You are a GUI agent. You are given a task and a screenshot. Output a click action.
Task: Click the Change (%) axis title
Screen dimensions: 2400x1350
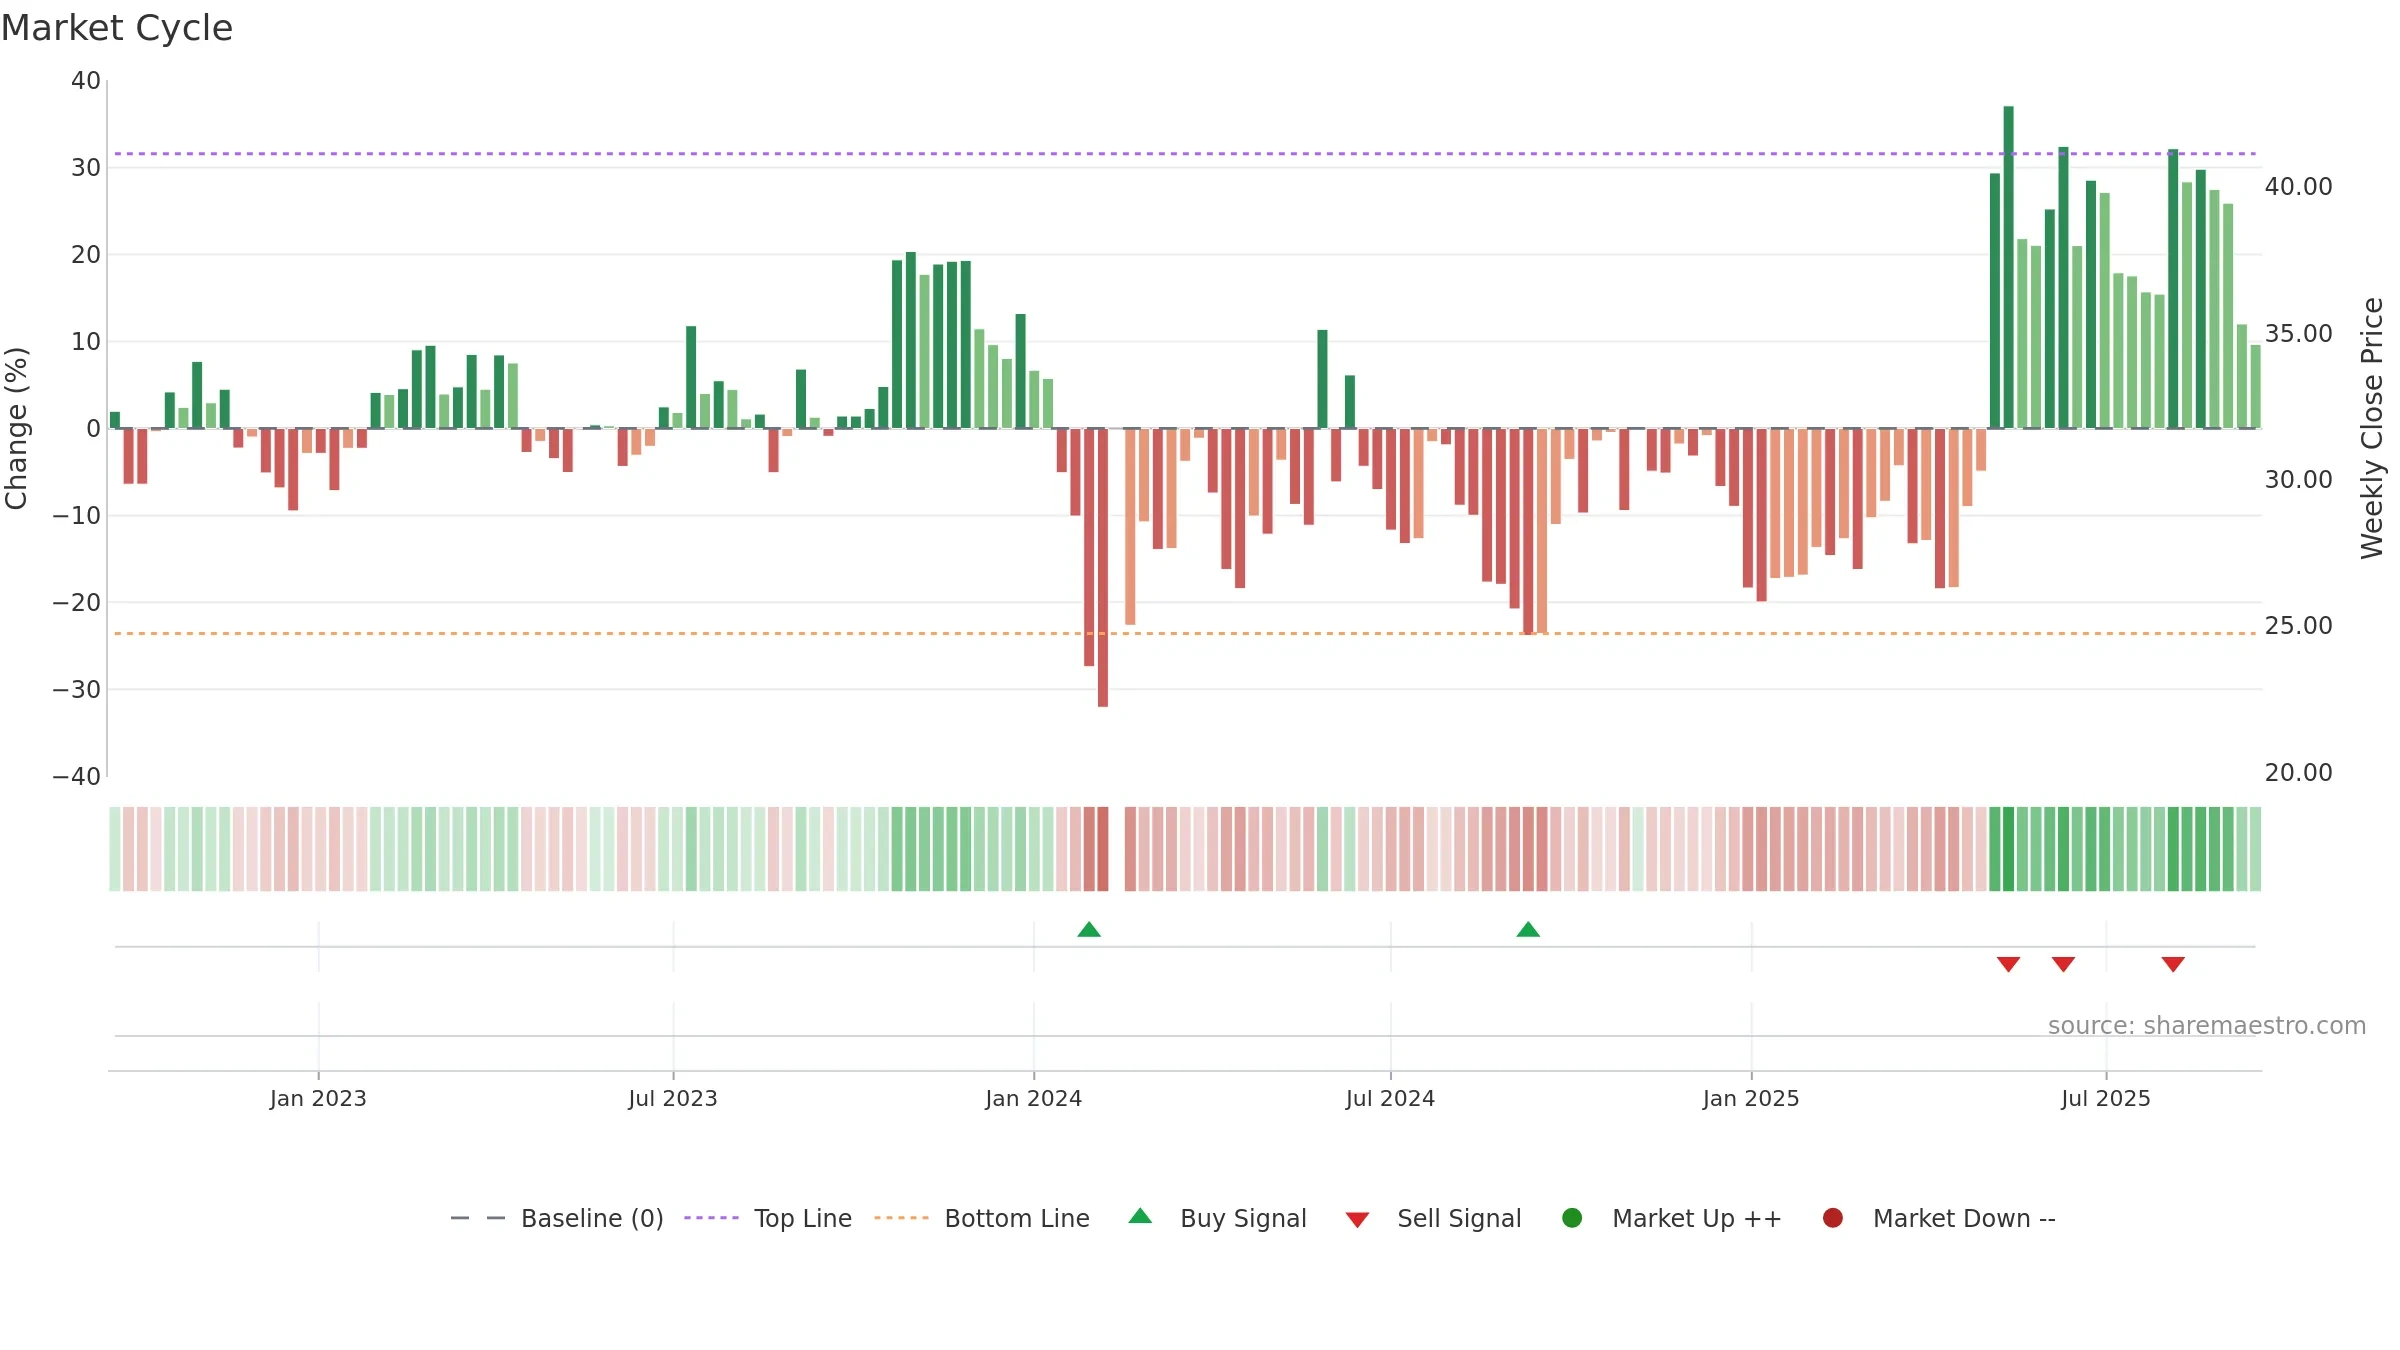point(16,428)
